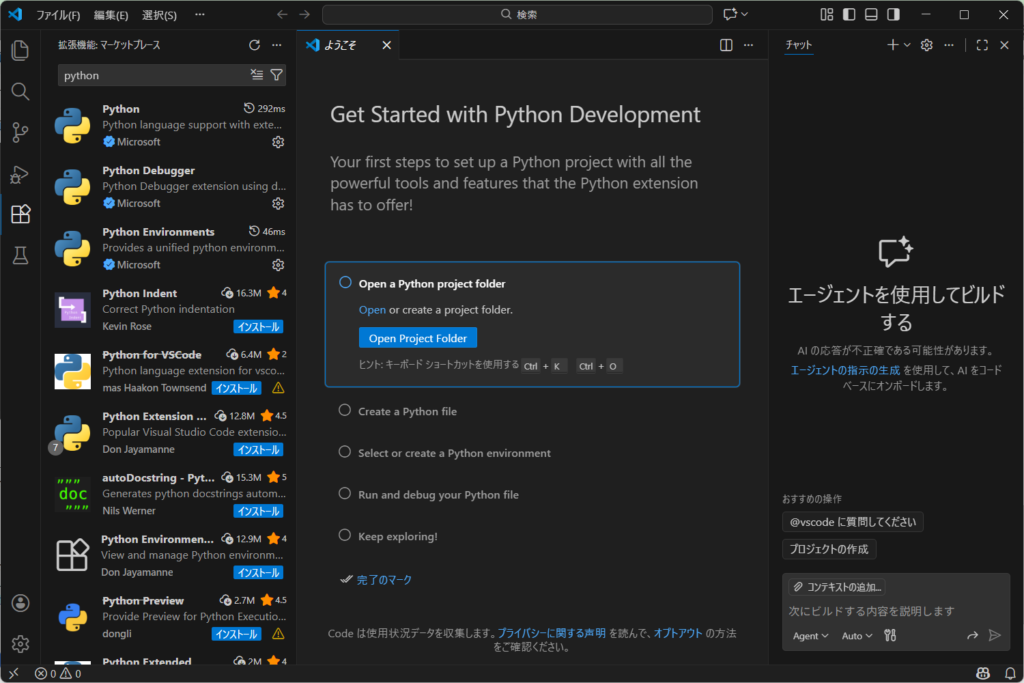Open Run and Debug view
The image size is (1024, 683).
(x=20, y=174)
